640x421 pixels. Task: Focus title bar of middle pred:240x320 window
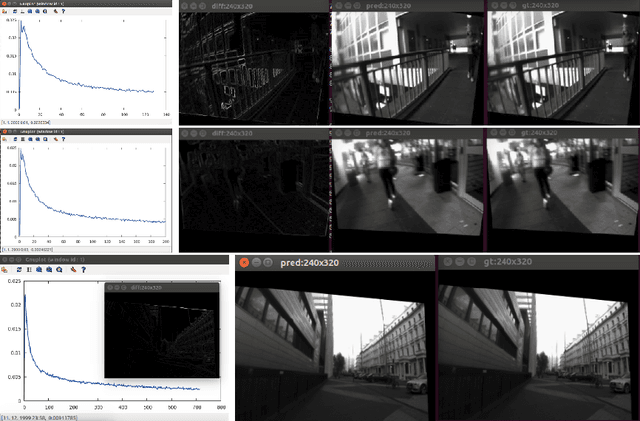[408, 134]
